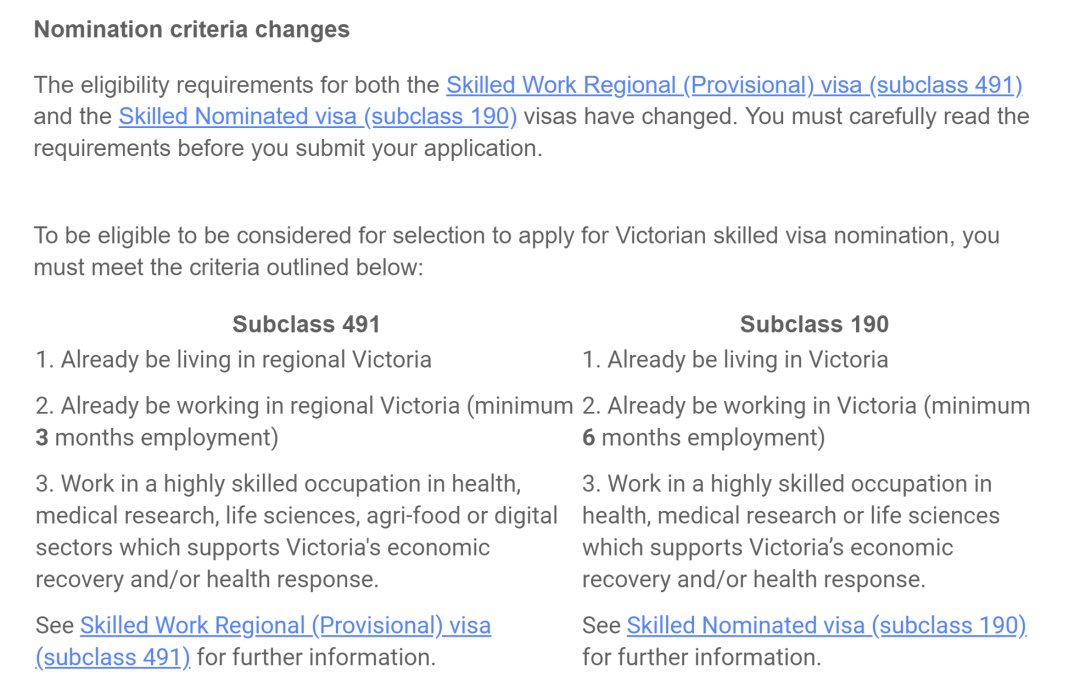This screenshot has height=696, width=1080.
Task: Click the 'Nomination criteria changes' heading
Action: 191,30
